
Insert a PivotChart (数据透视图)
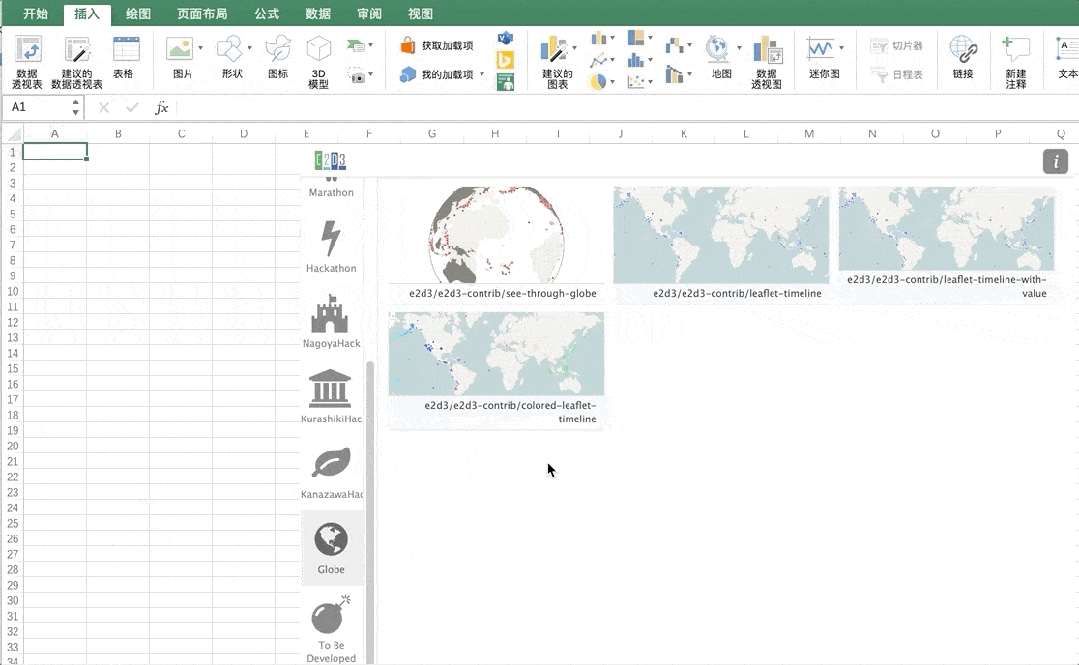point(767,61)
